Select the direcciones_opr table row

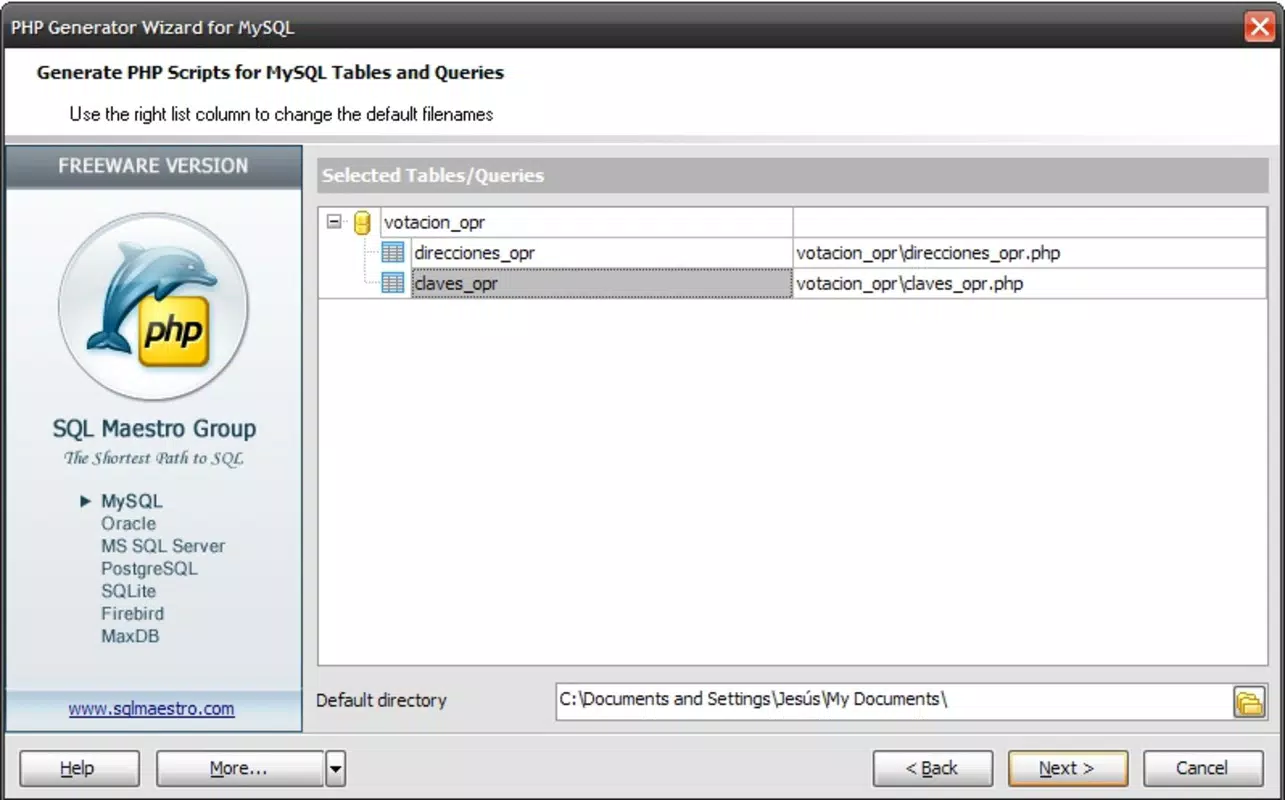(603, 253)
